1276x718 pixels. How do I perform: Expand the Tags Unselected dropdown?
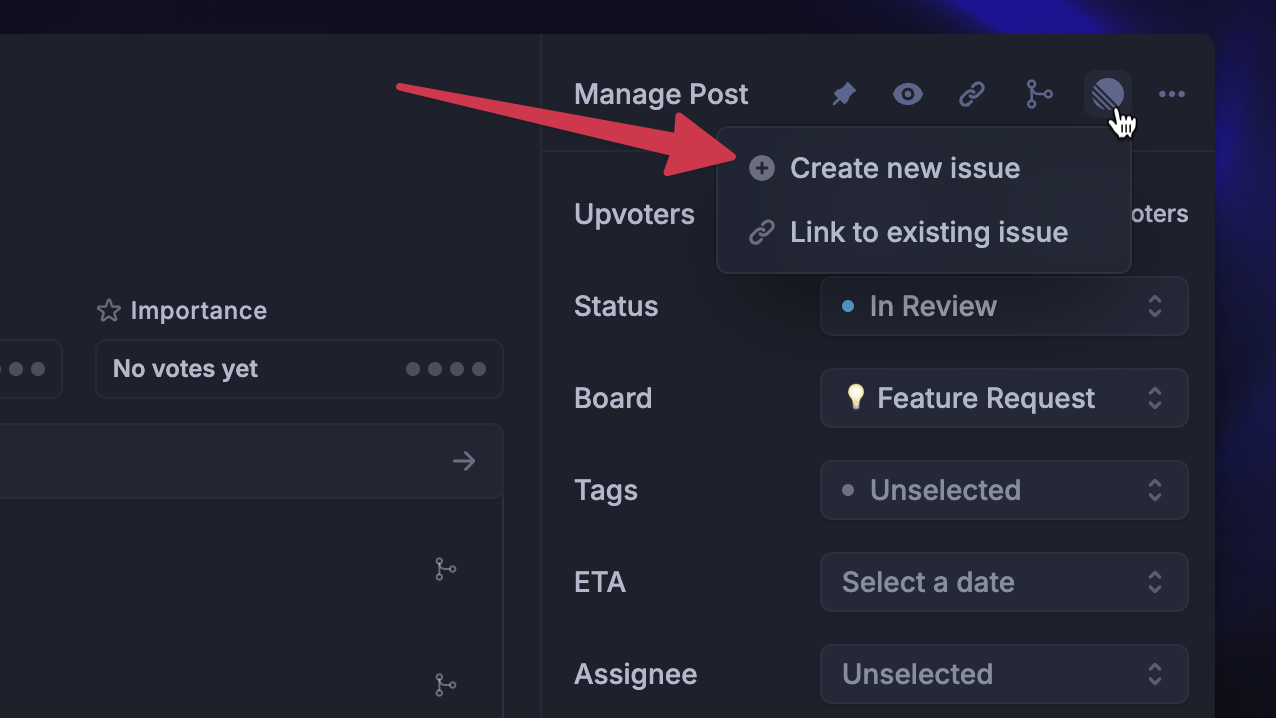pyautogui.click(x=1003, y=490)
